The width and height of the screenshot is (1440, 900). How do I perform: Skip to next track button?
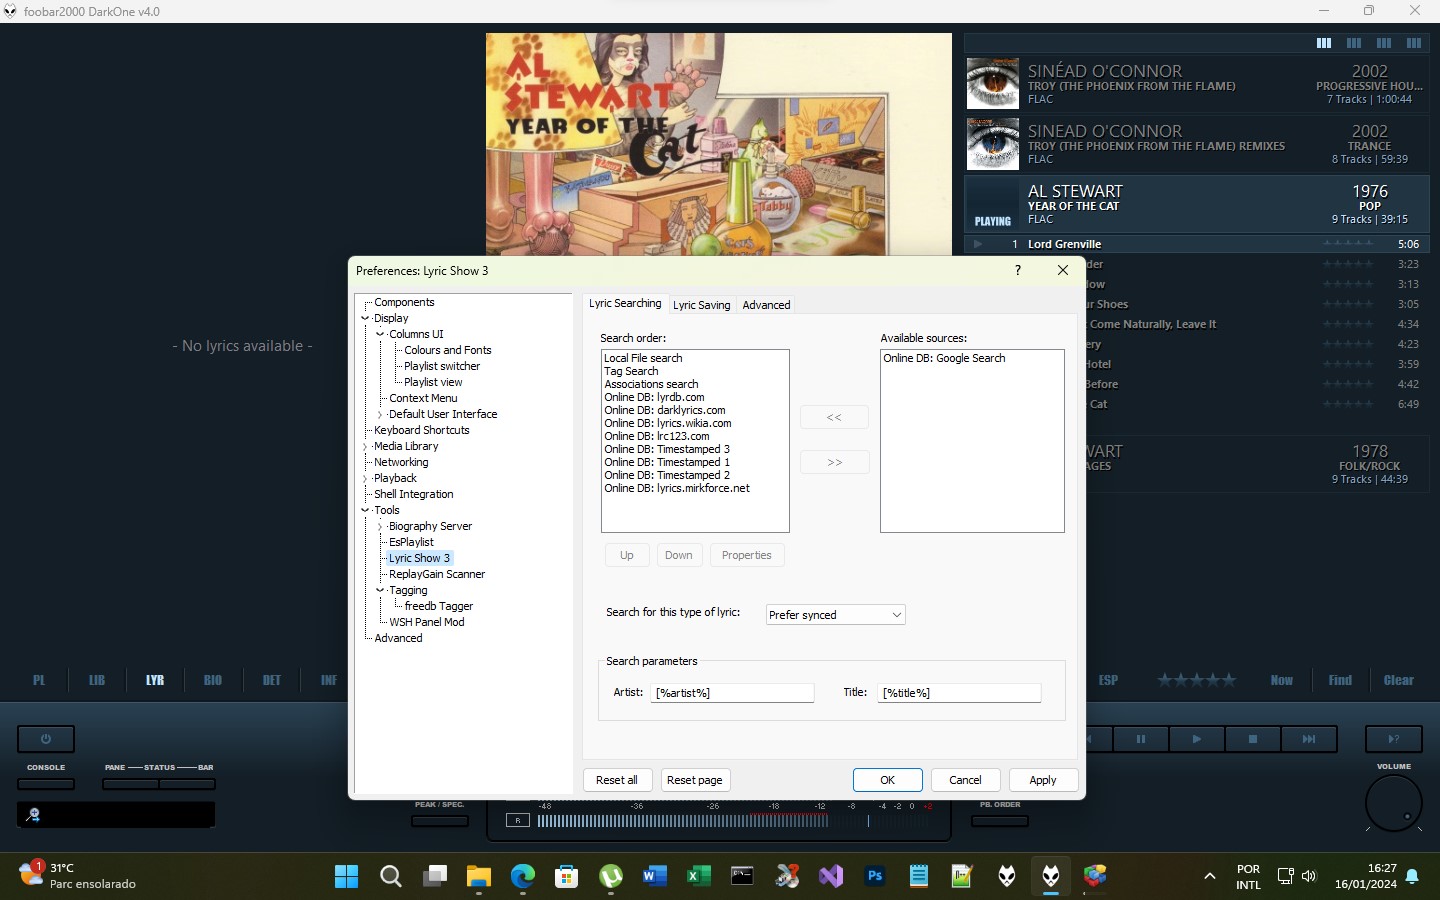coord(1308,739)
